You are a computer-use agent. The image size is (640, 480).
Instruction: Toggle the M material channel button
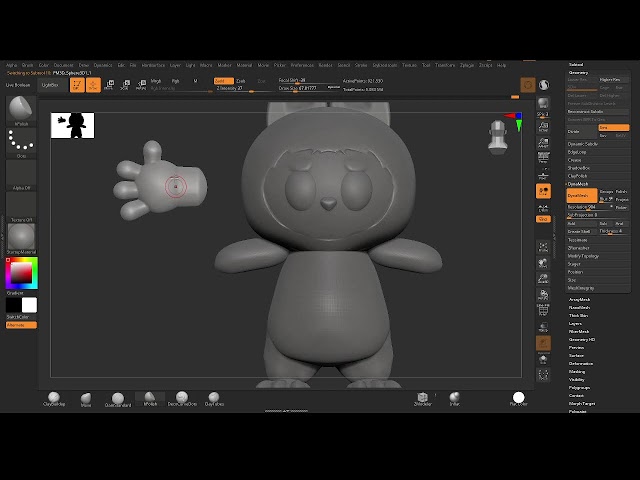coord(195,81)
